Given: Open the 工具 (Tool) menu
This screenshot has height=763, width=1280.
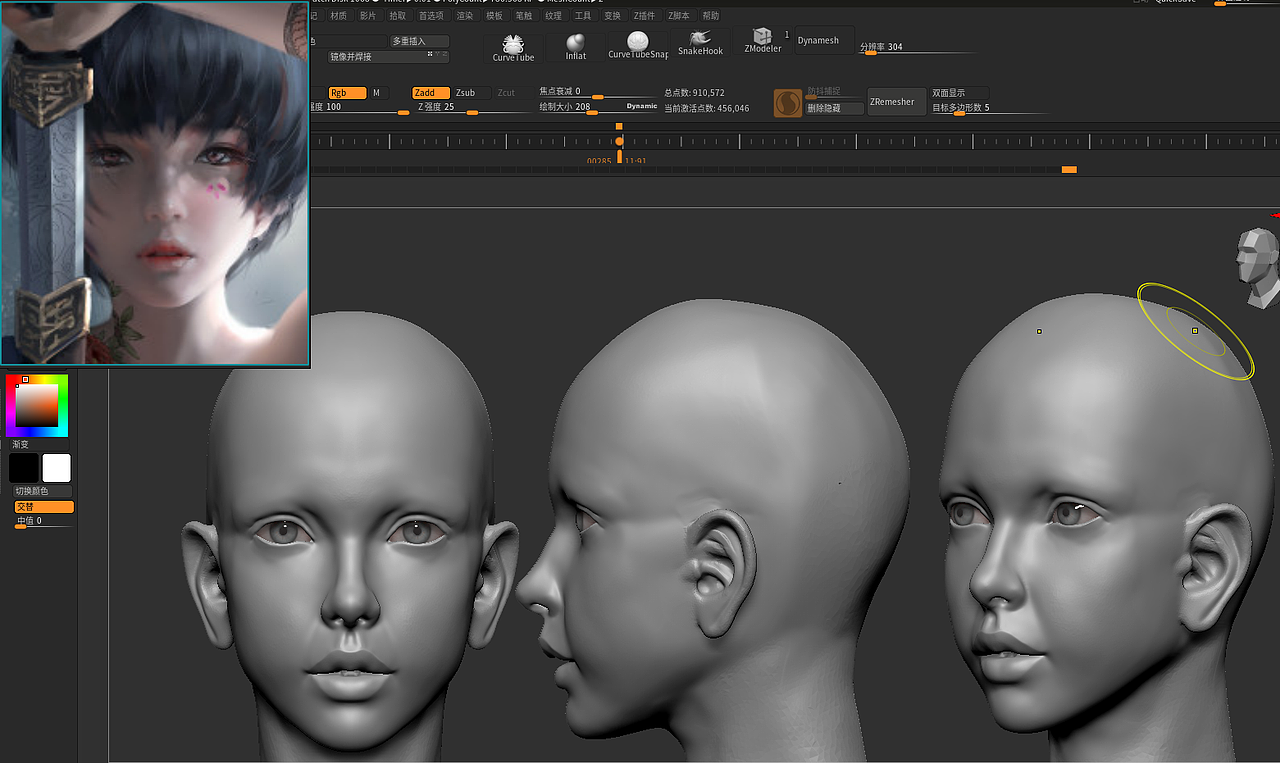Looking at the screenshot, I should (583, 15).
